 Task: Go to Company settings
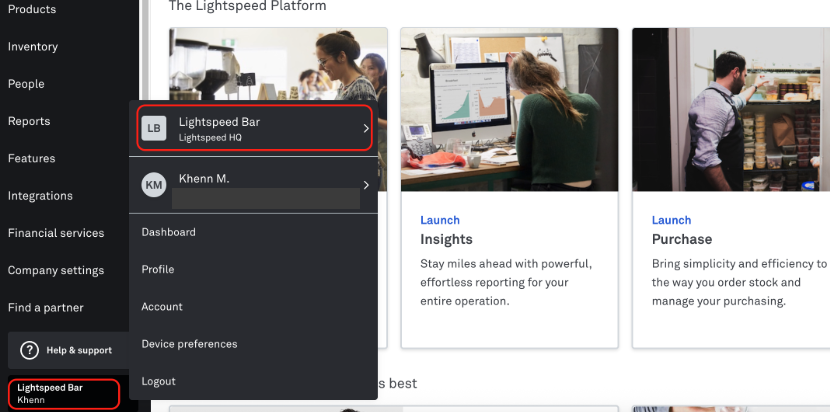[56, 271]
